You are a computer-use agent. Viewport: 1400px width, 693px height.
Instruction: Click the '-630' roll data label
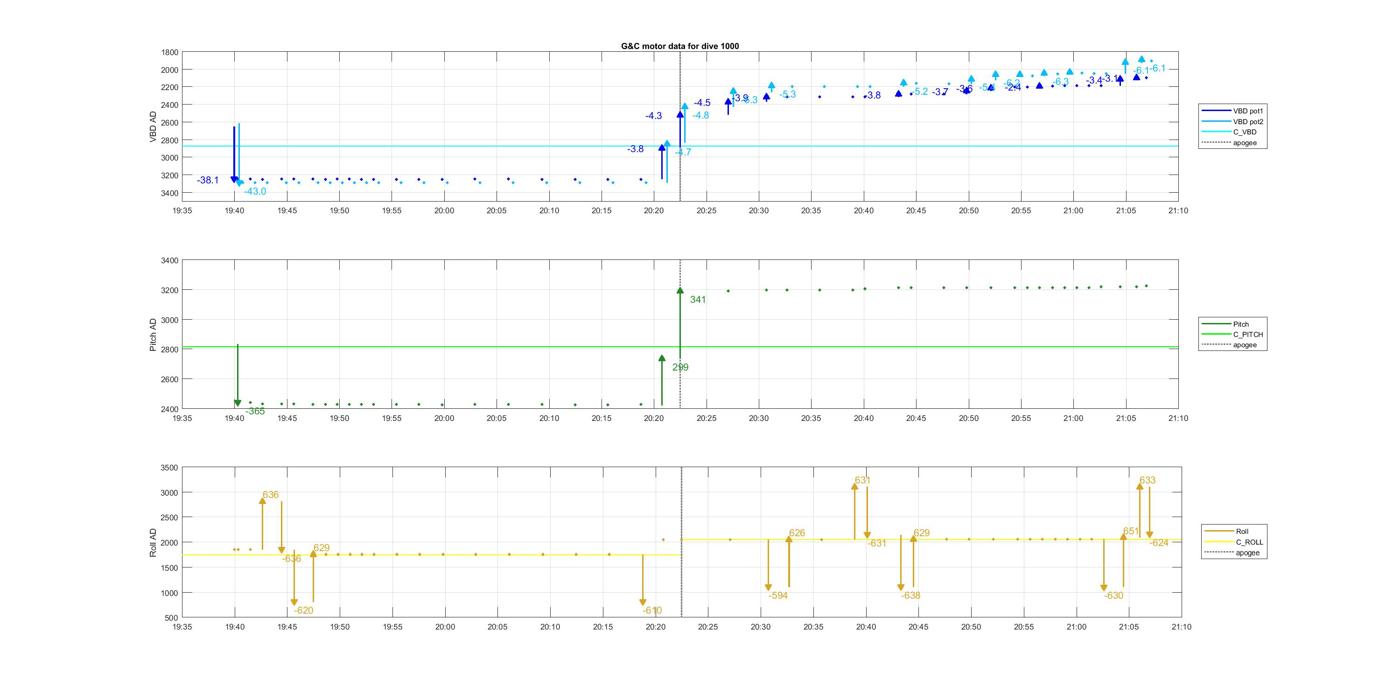1114,596
